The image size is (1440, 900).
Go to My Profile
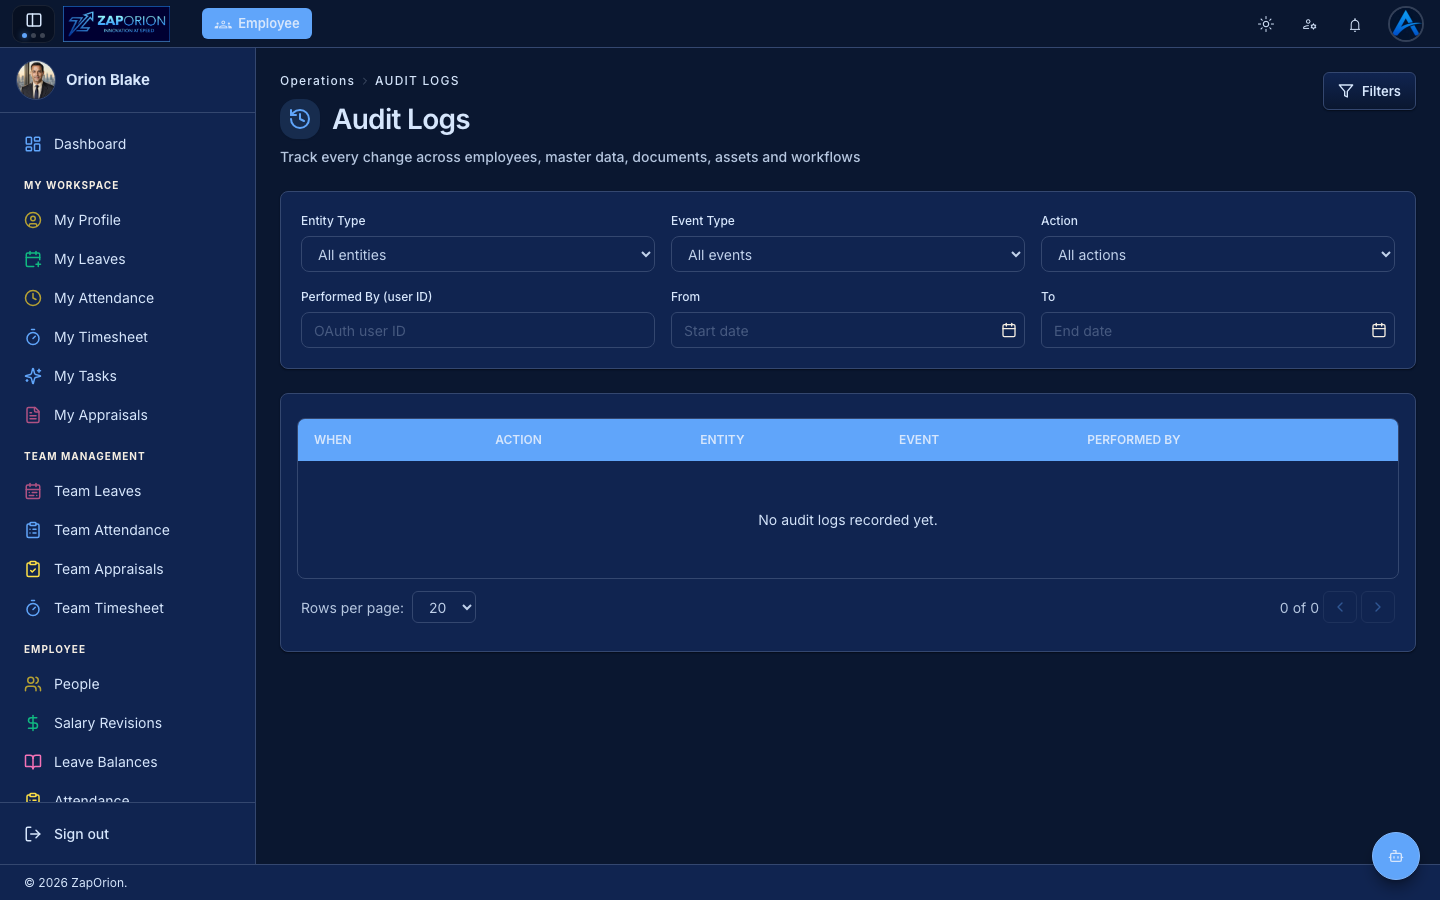point(87,220)
